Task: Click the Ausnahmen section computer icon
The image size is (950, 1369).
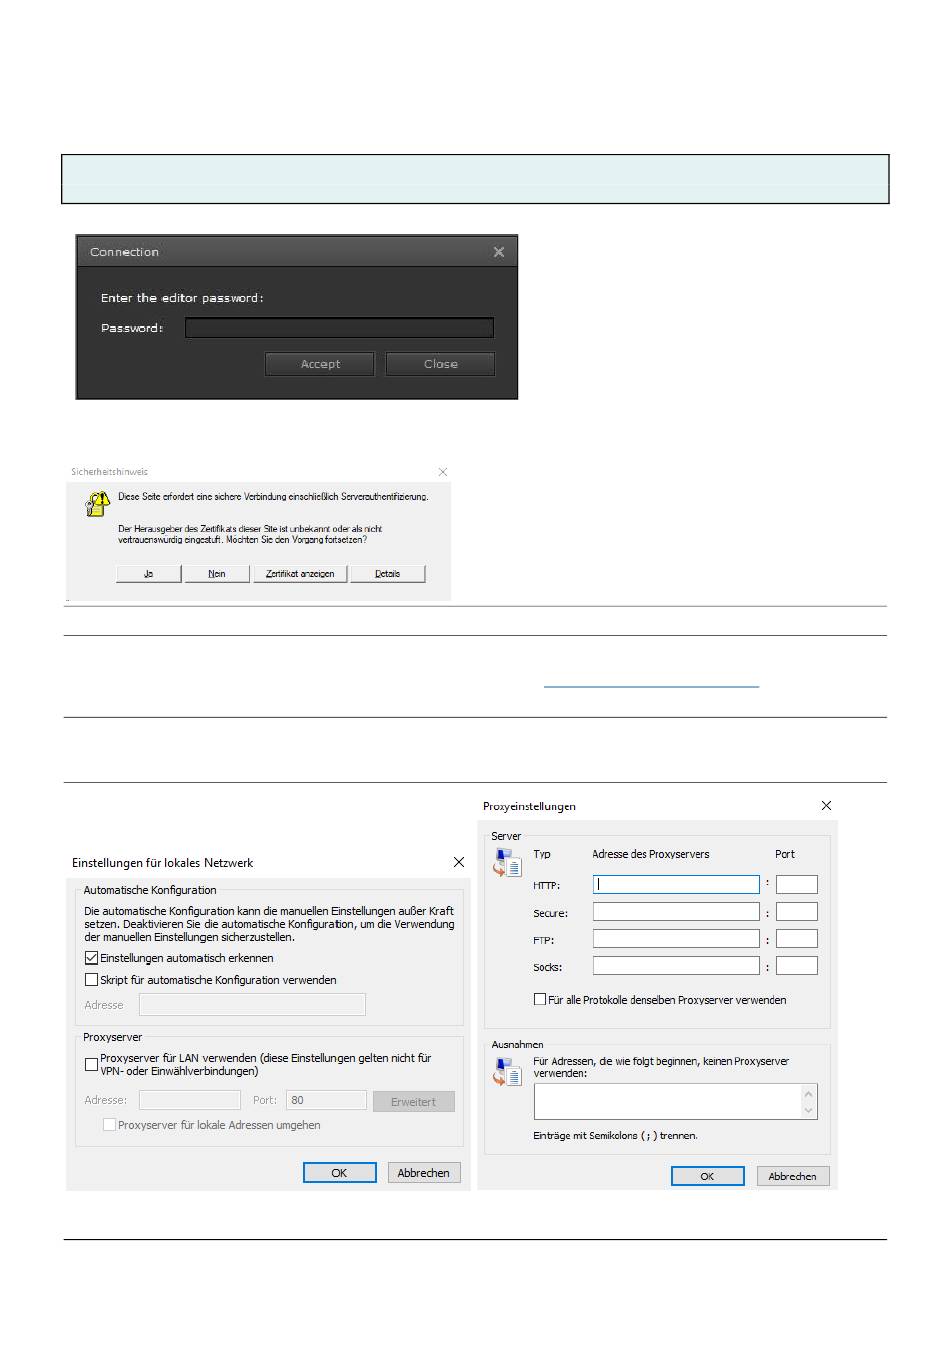Action: coord(508,1071)
